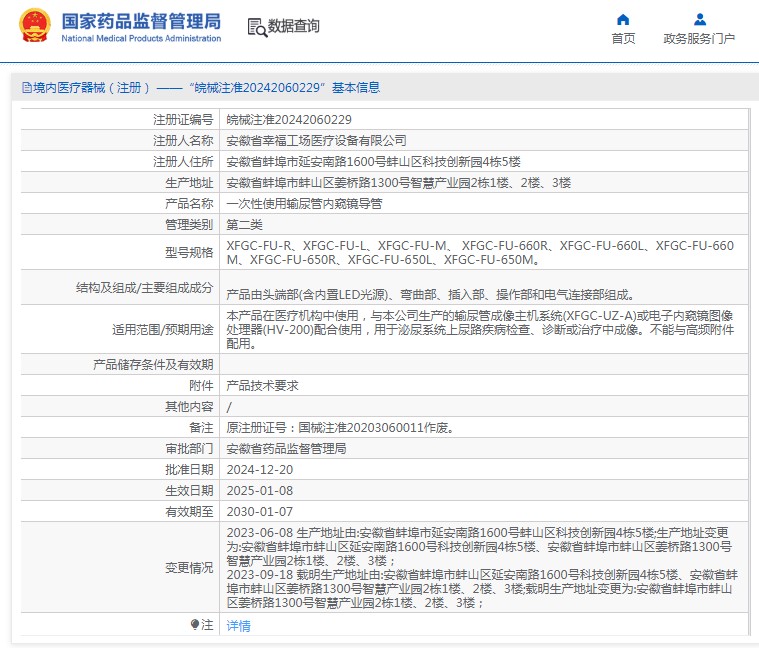Click the registrant name 安徽省幸福工场医疗设备有限公司
The image size is (759, 648).
(x=316, y=140)
